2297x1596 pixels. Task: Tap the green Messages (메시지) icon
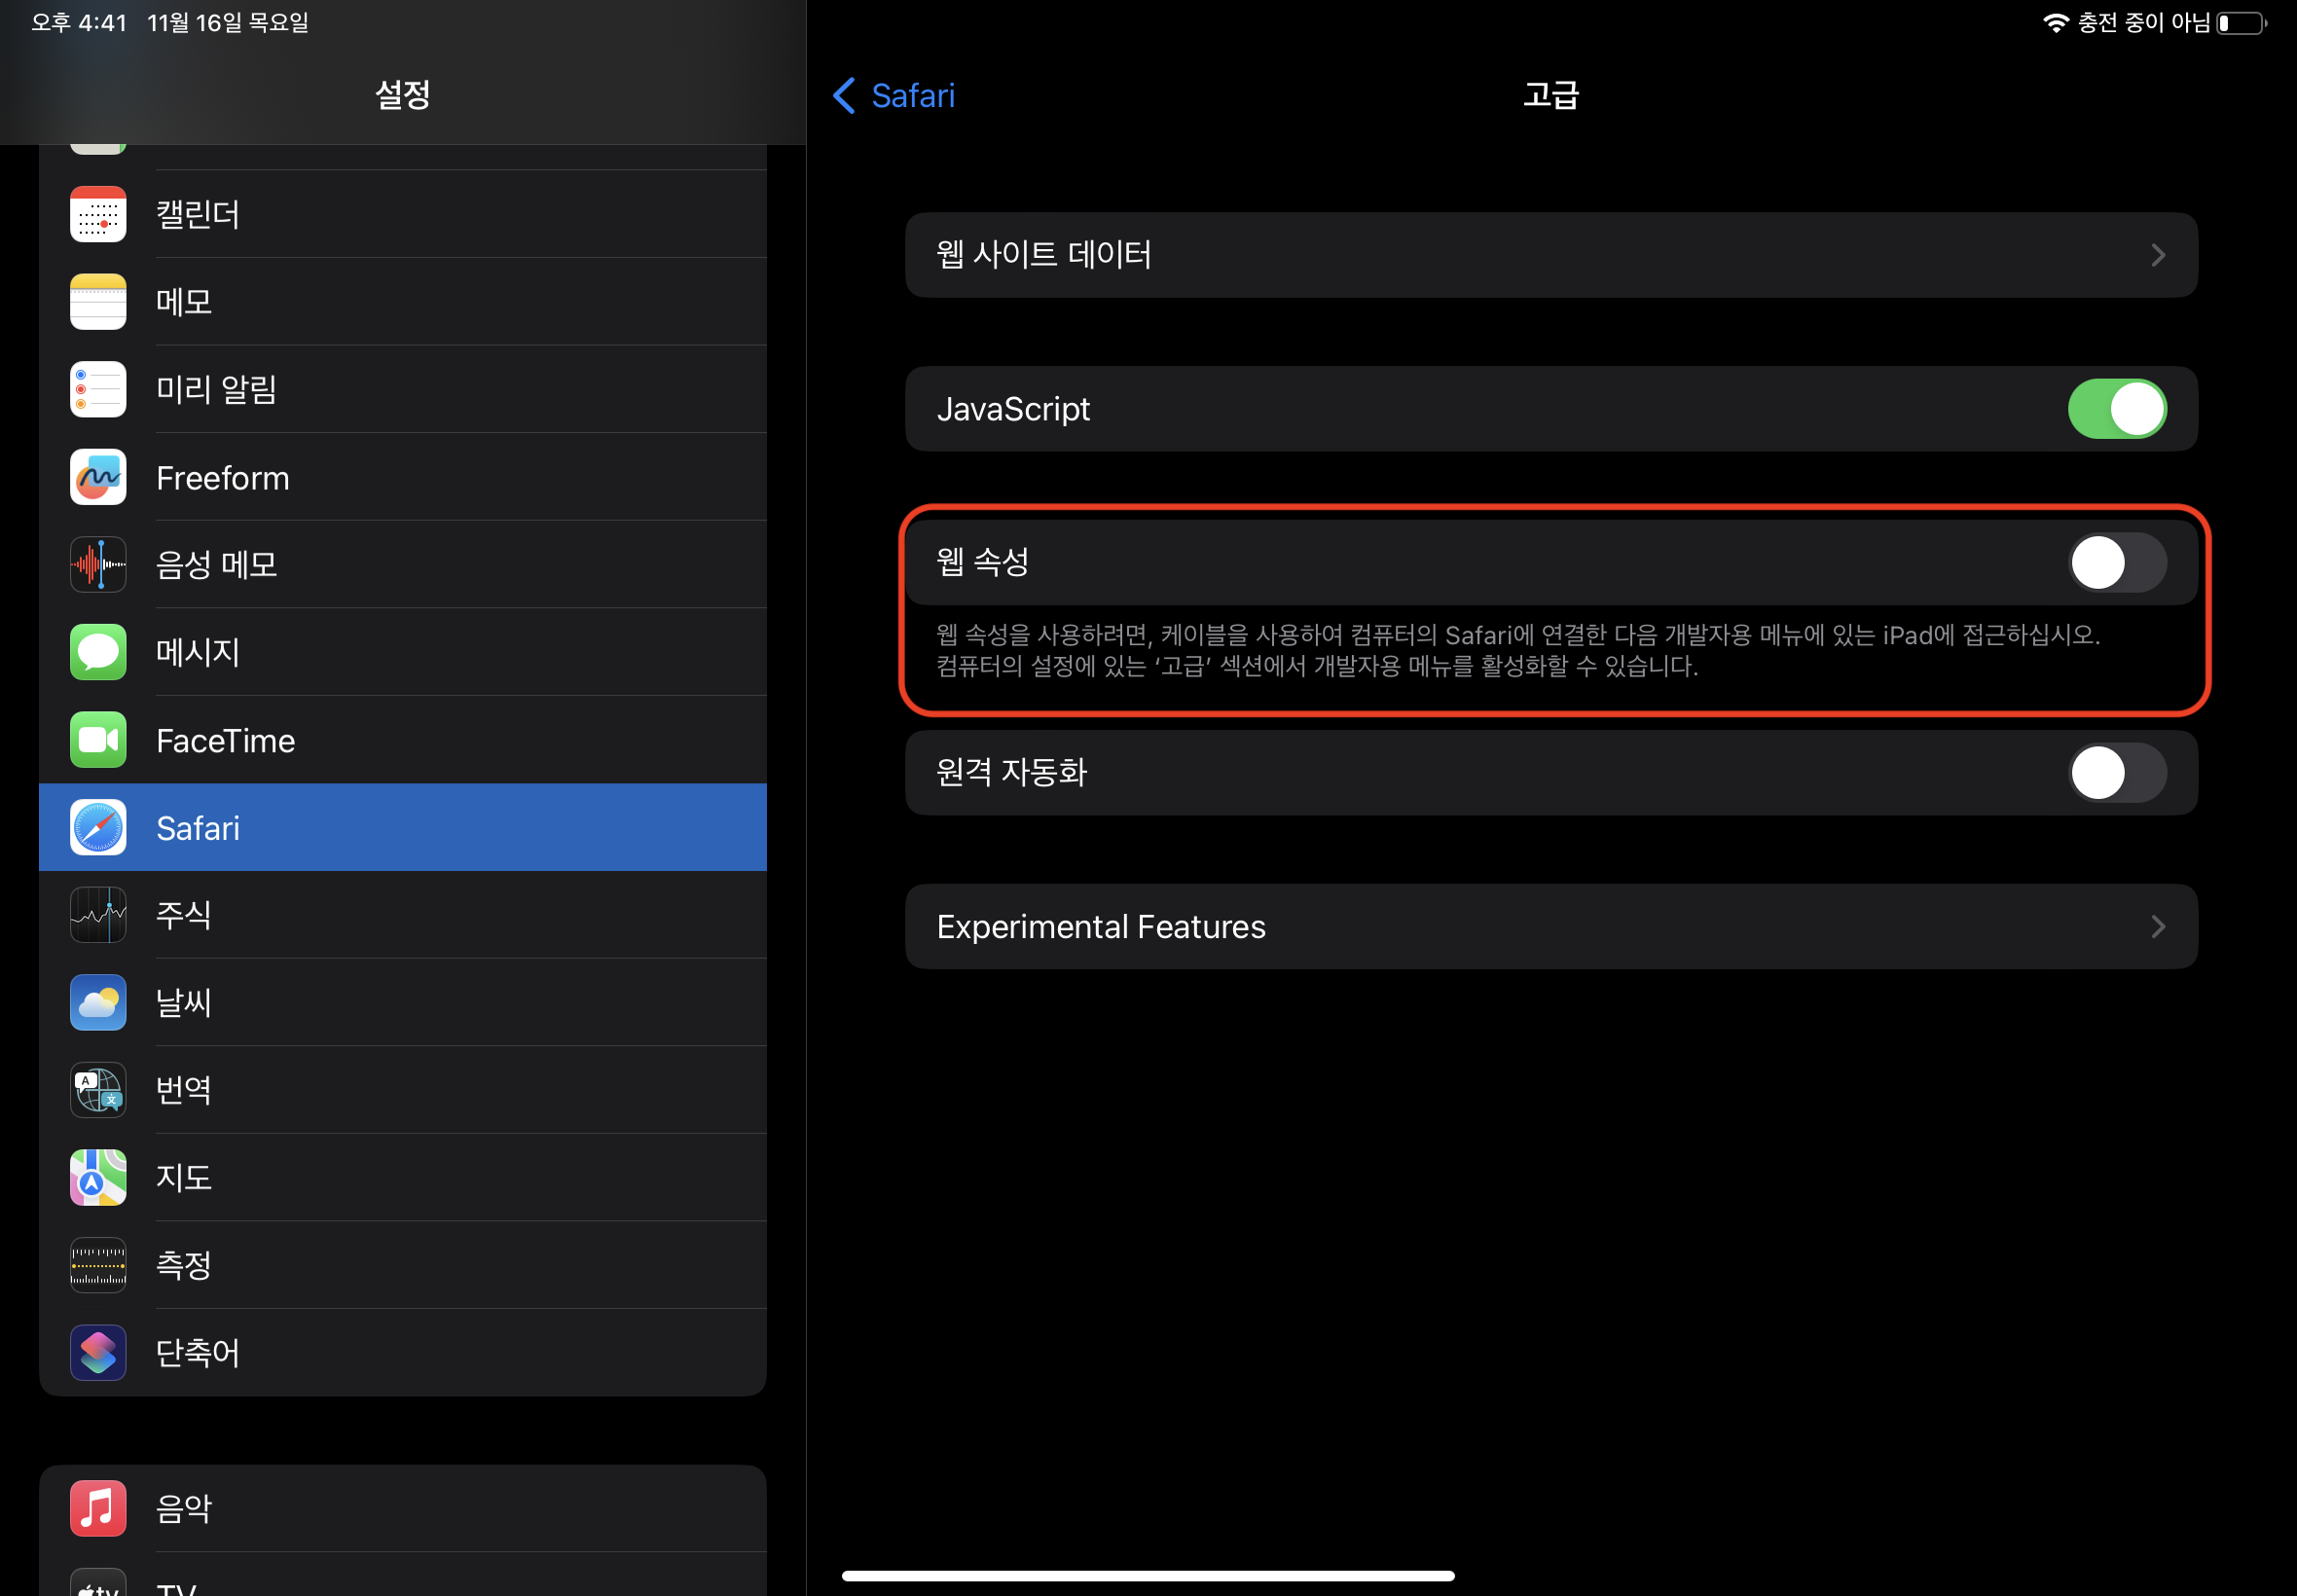98,652
